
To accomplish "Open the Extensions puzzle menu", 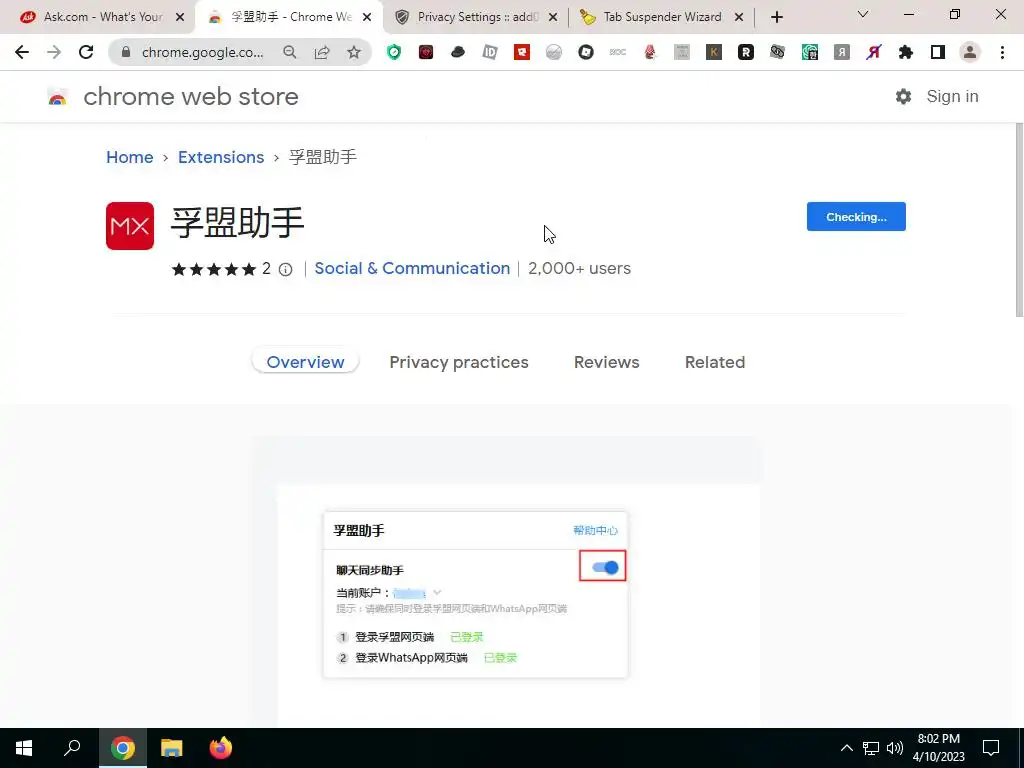I will (x=906, y=52).
